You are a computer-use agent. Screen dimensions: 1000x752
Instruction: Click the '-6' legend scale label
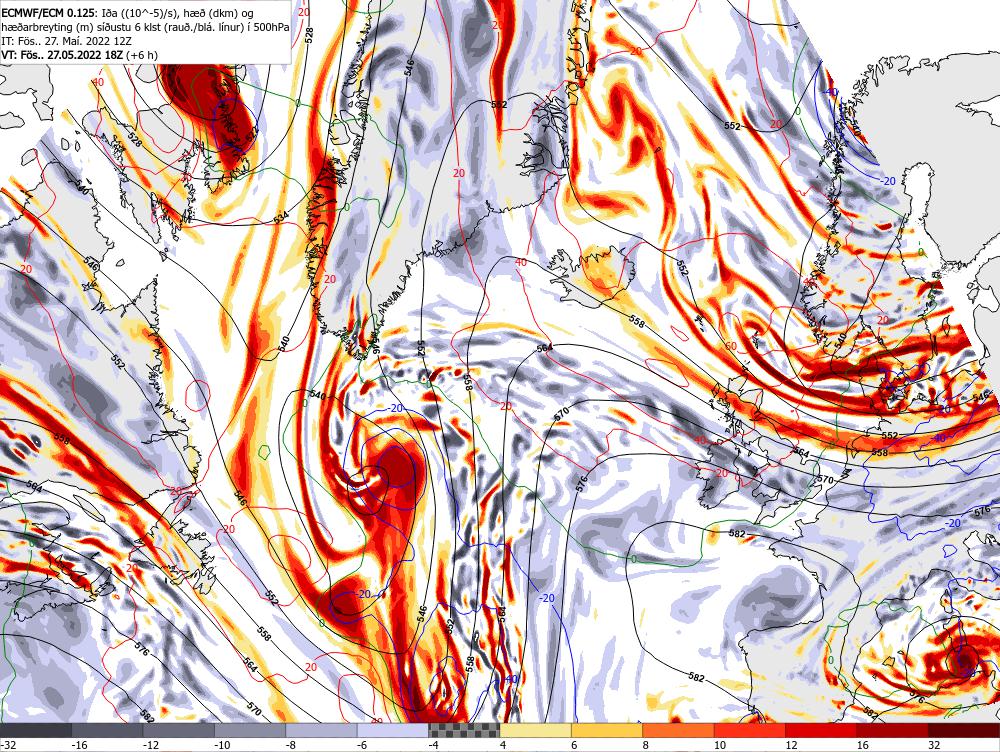[x=363, y=745]
